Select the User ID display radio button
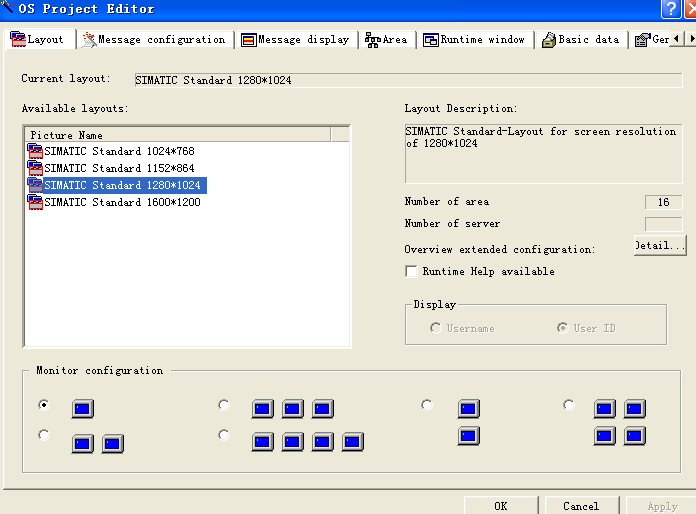The height and width of the screenshot is (514, 696). pyautogui.click(x=562, y=328)
